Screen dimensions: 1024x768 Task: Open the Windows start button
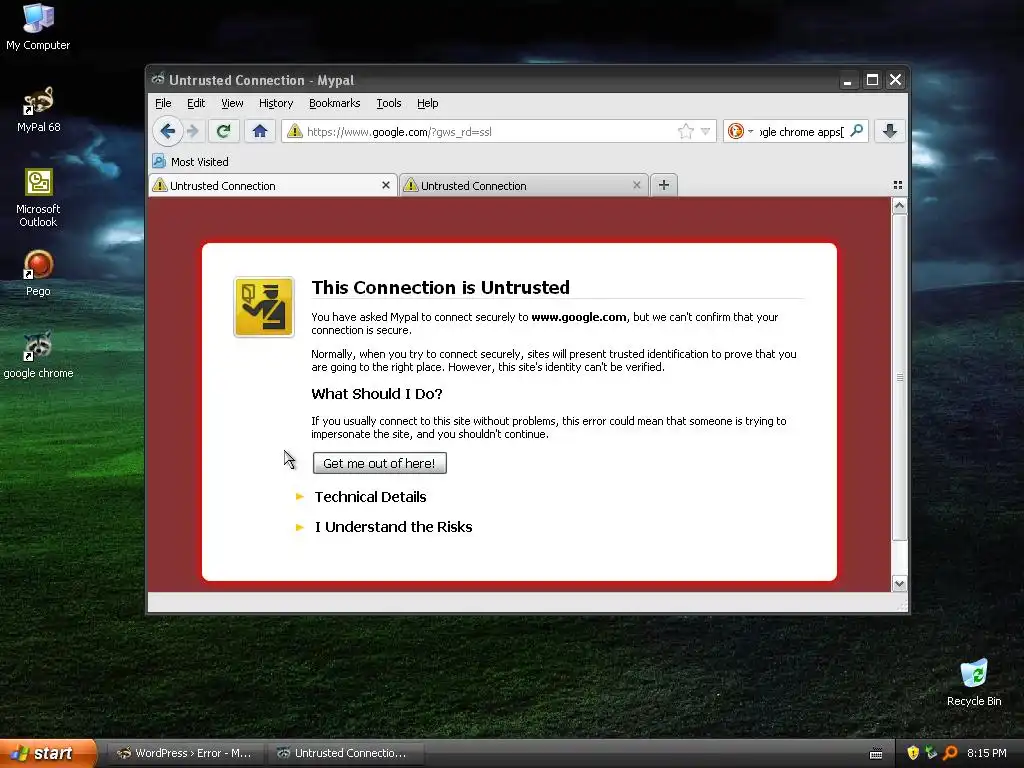pyautogui.click(x=48, y=753)
